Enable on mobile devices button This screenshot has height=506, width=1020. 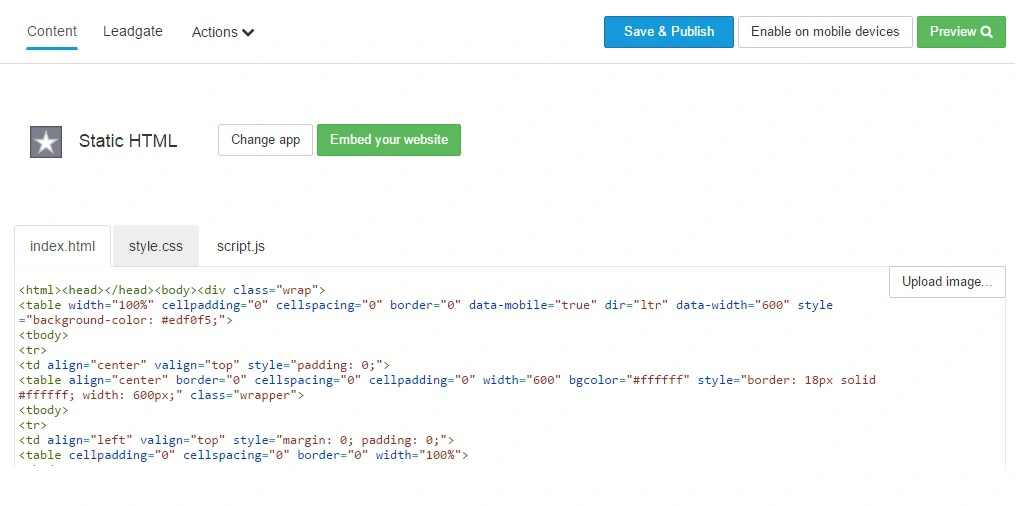[825, 32]
